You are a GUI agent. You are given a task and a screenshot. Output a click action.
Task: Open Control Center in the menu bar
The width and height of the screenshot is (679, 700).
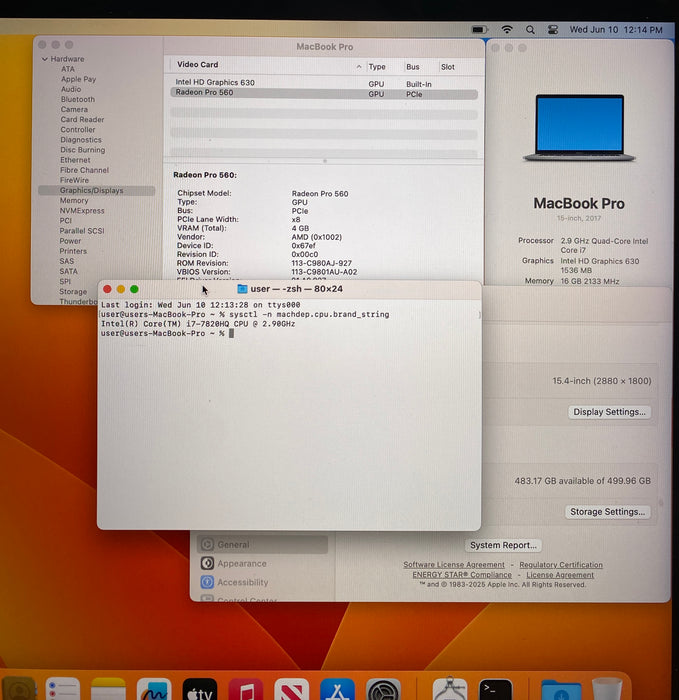(553, 30)
